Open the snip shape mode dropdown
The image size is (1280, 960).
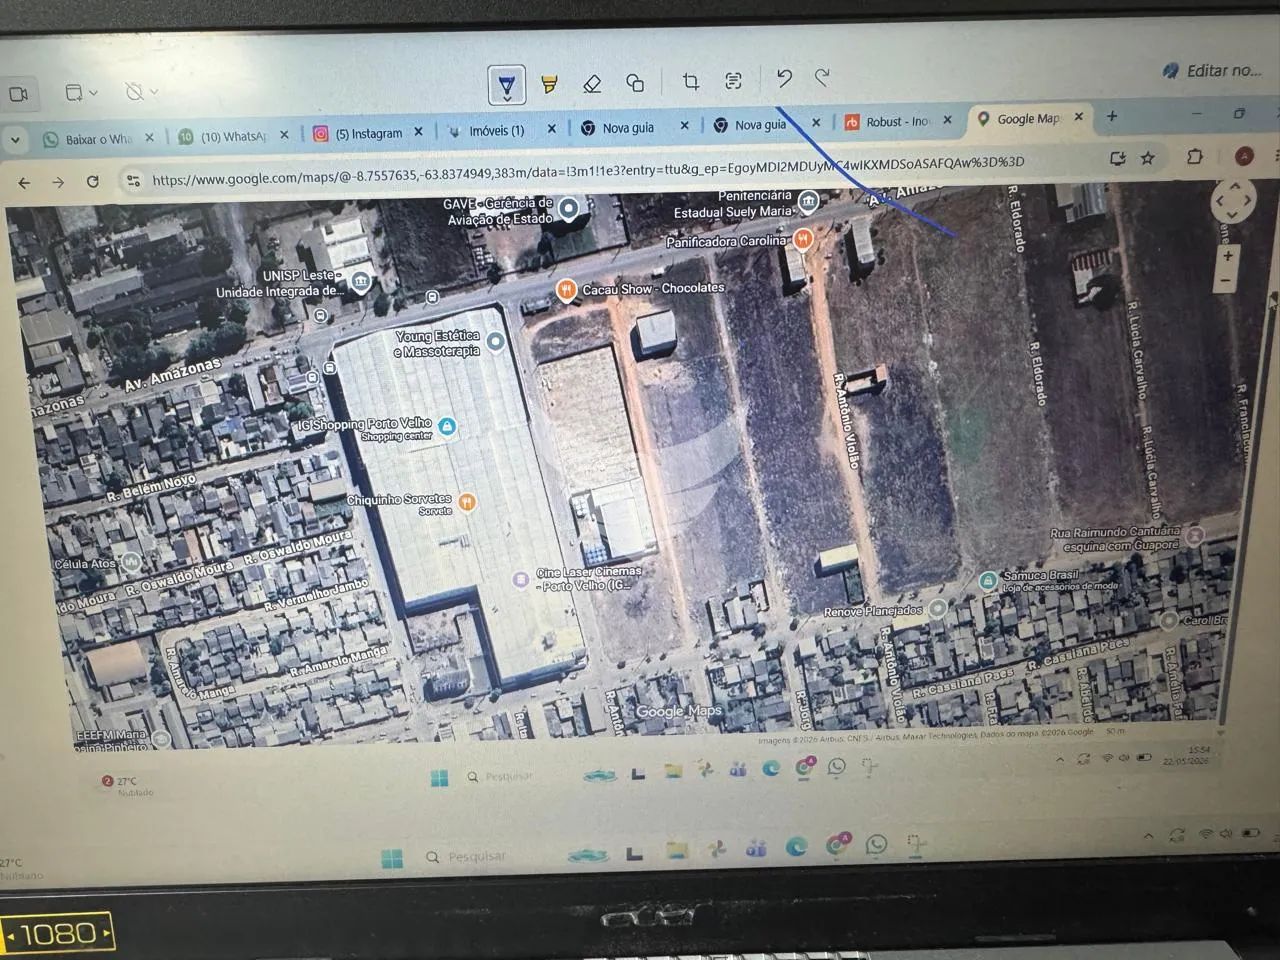81,92
